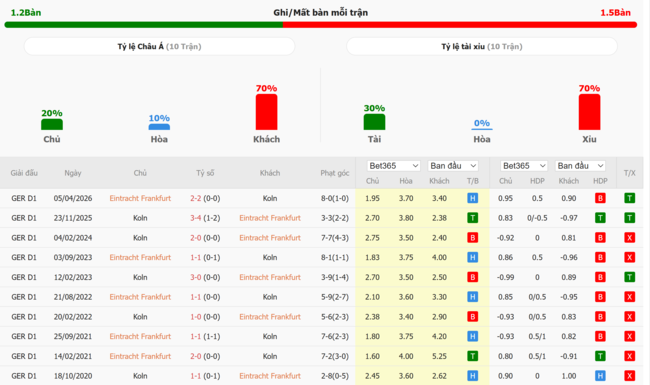Click red B handicap badge in 05/04/2026 row
Image resolution: width=650 pixels, height=385 pixels.
[x=600, y=198]
